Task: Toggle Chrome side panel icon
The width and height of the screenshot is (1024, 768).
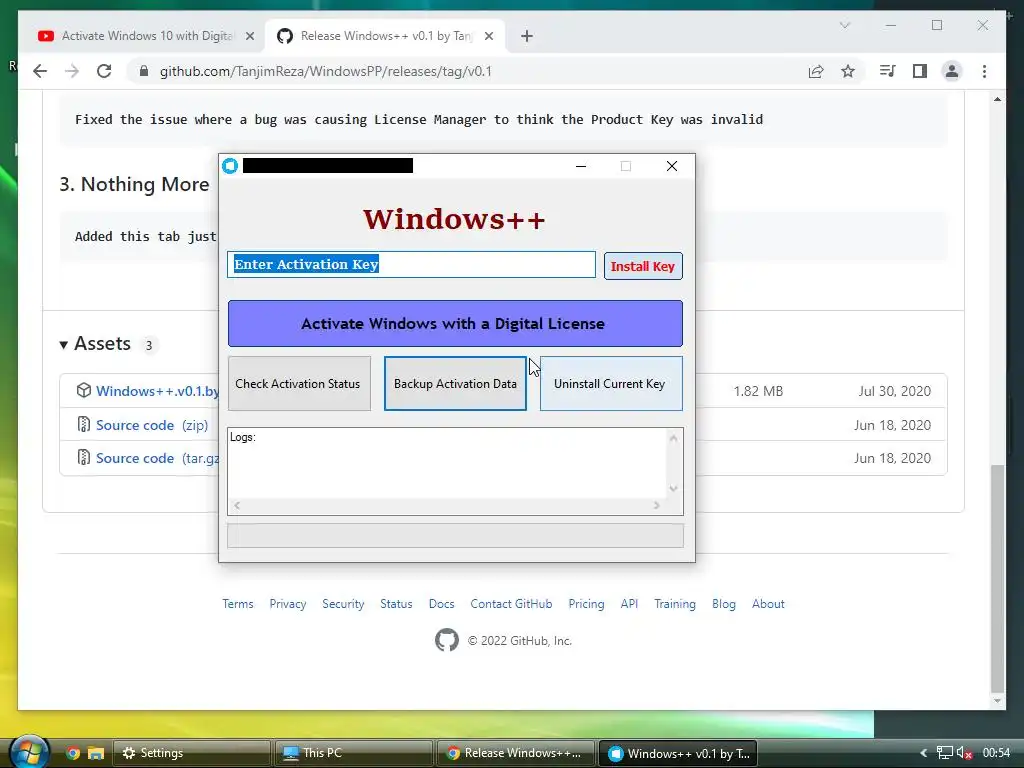Action: 920,71
